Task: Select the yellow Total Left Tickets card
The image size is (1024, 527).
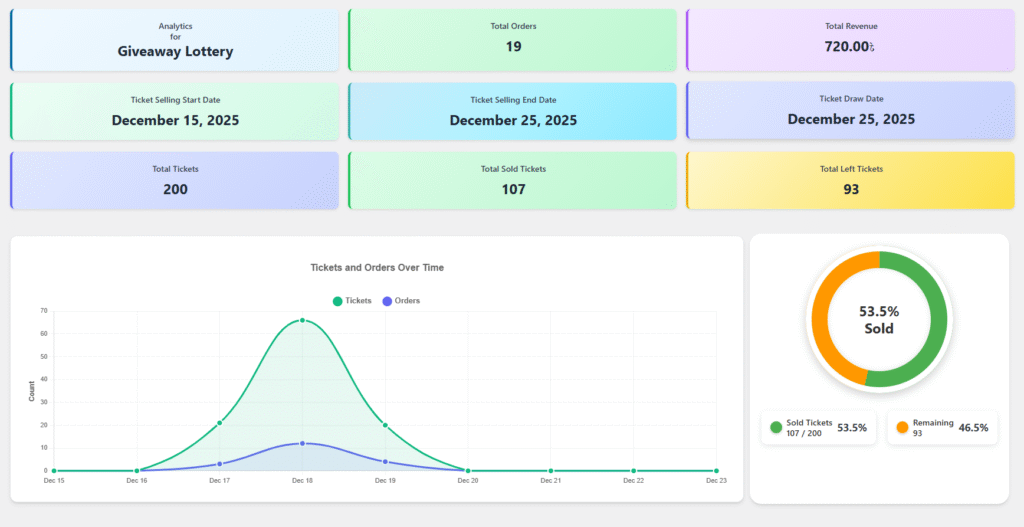Action: [x=850, y=180]
